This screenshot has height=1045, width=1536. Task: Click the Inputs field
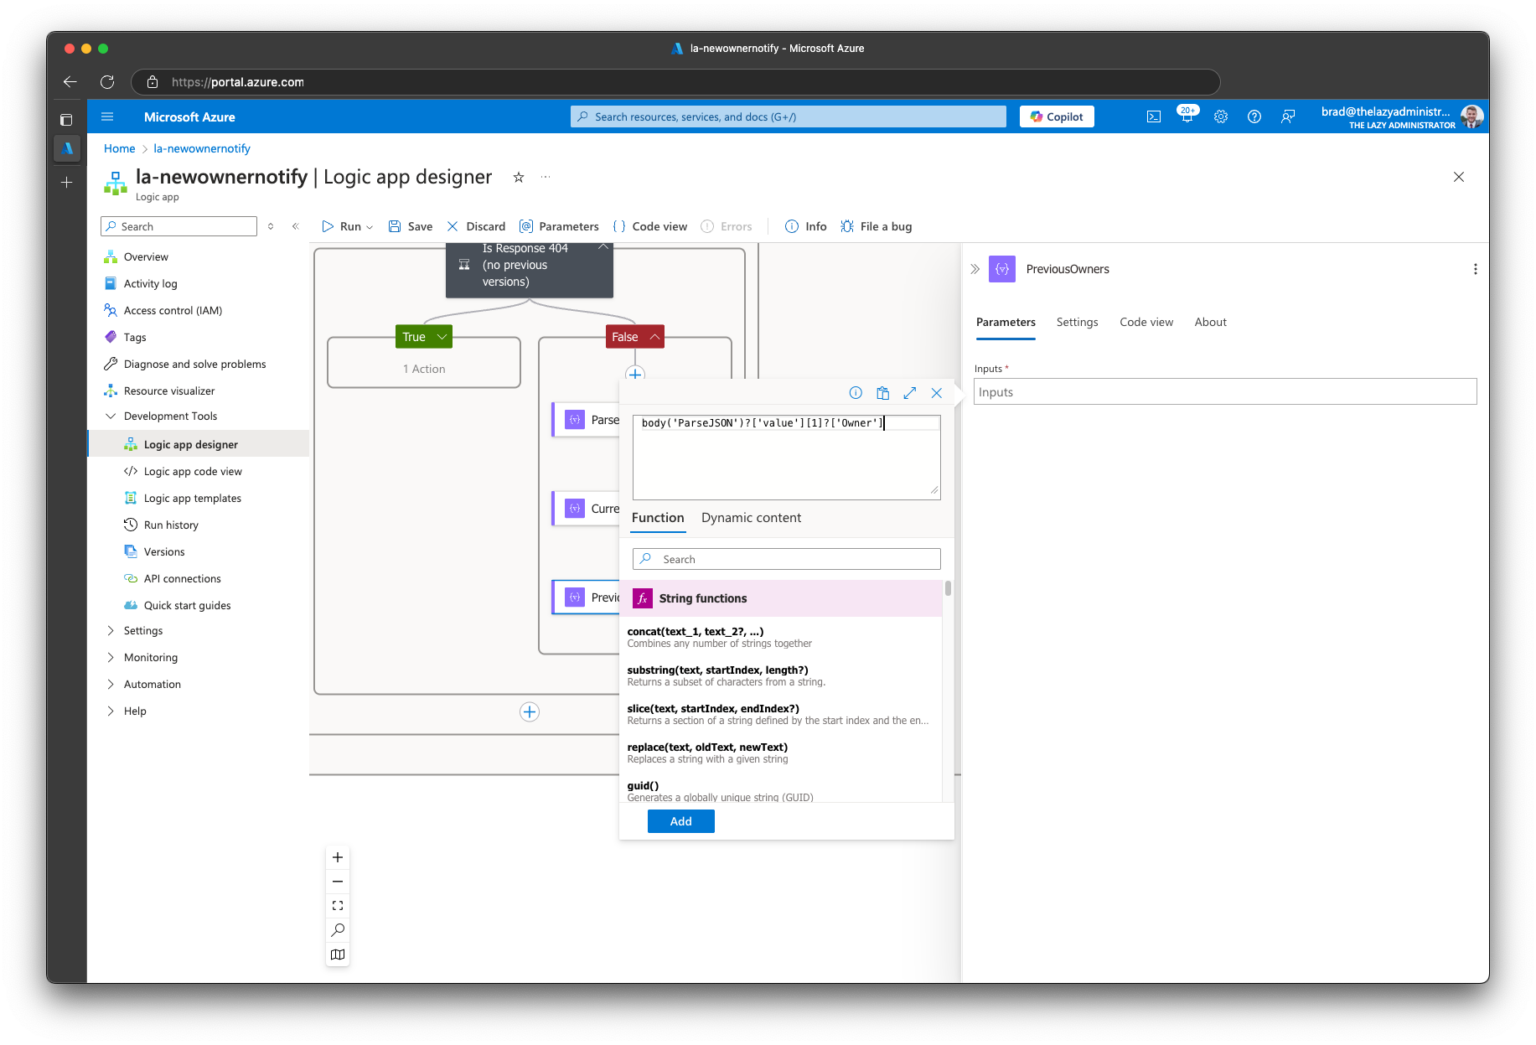(x=1225, y=392)
